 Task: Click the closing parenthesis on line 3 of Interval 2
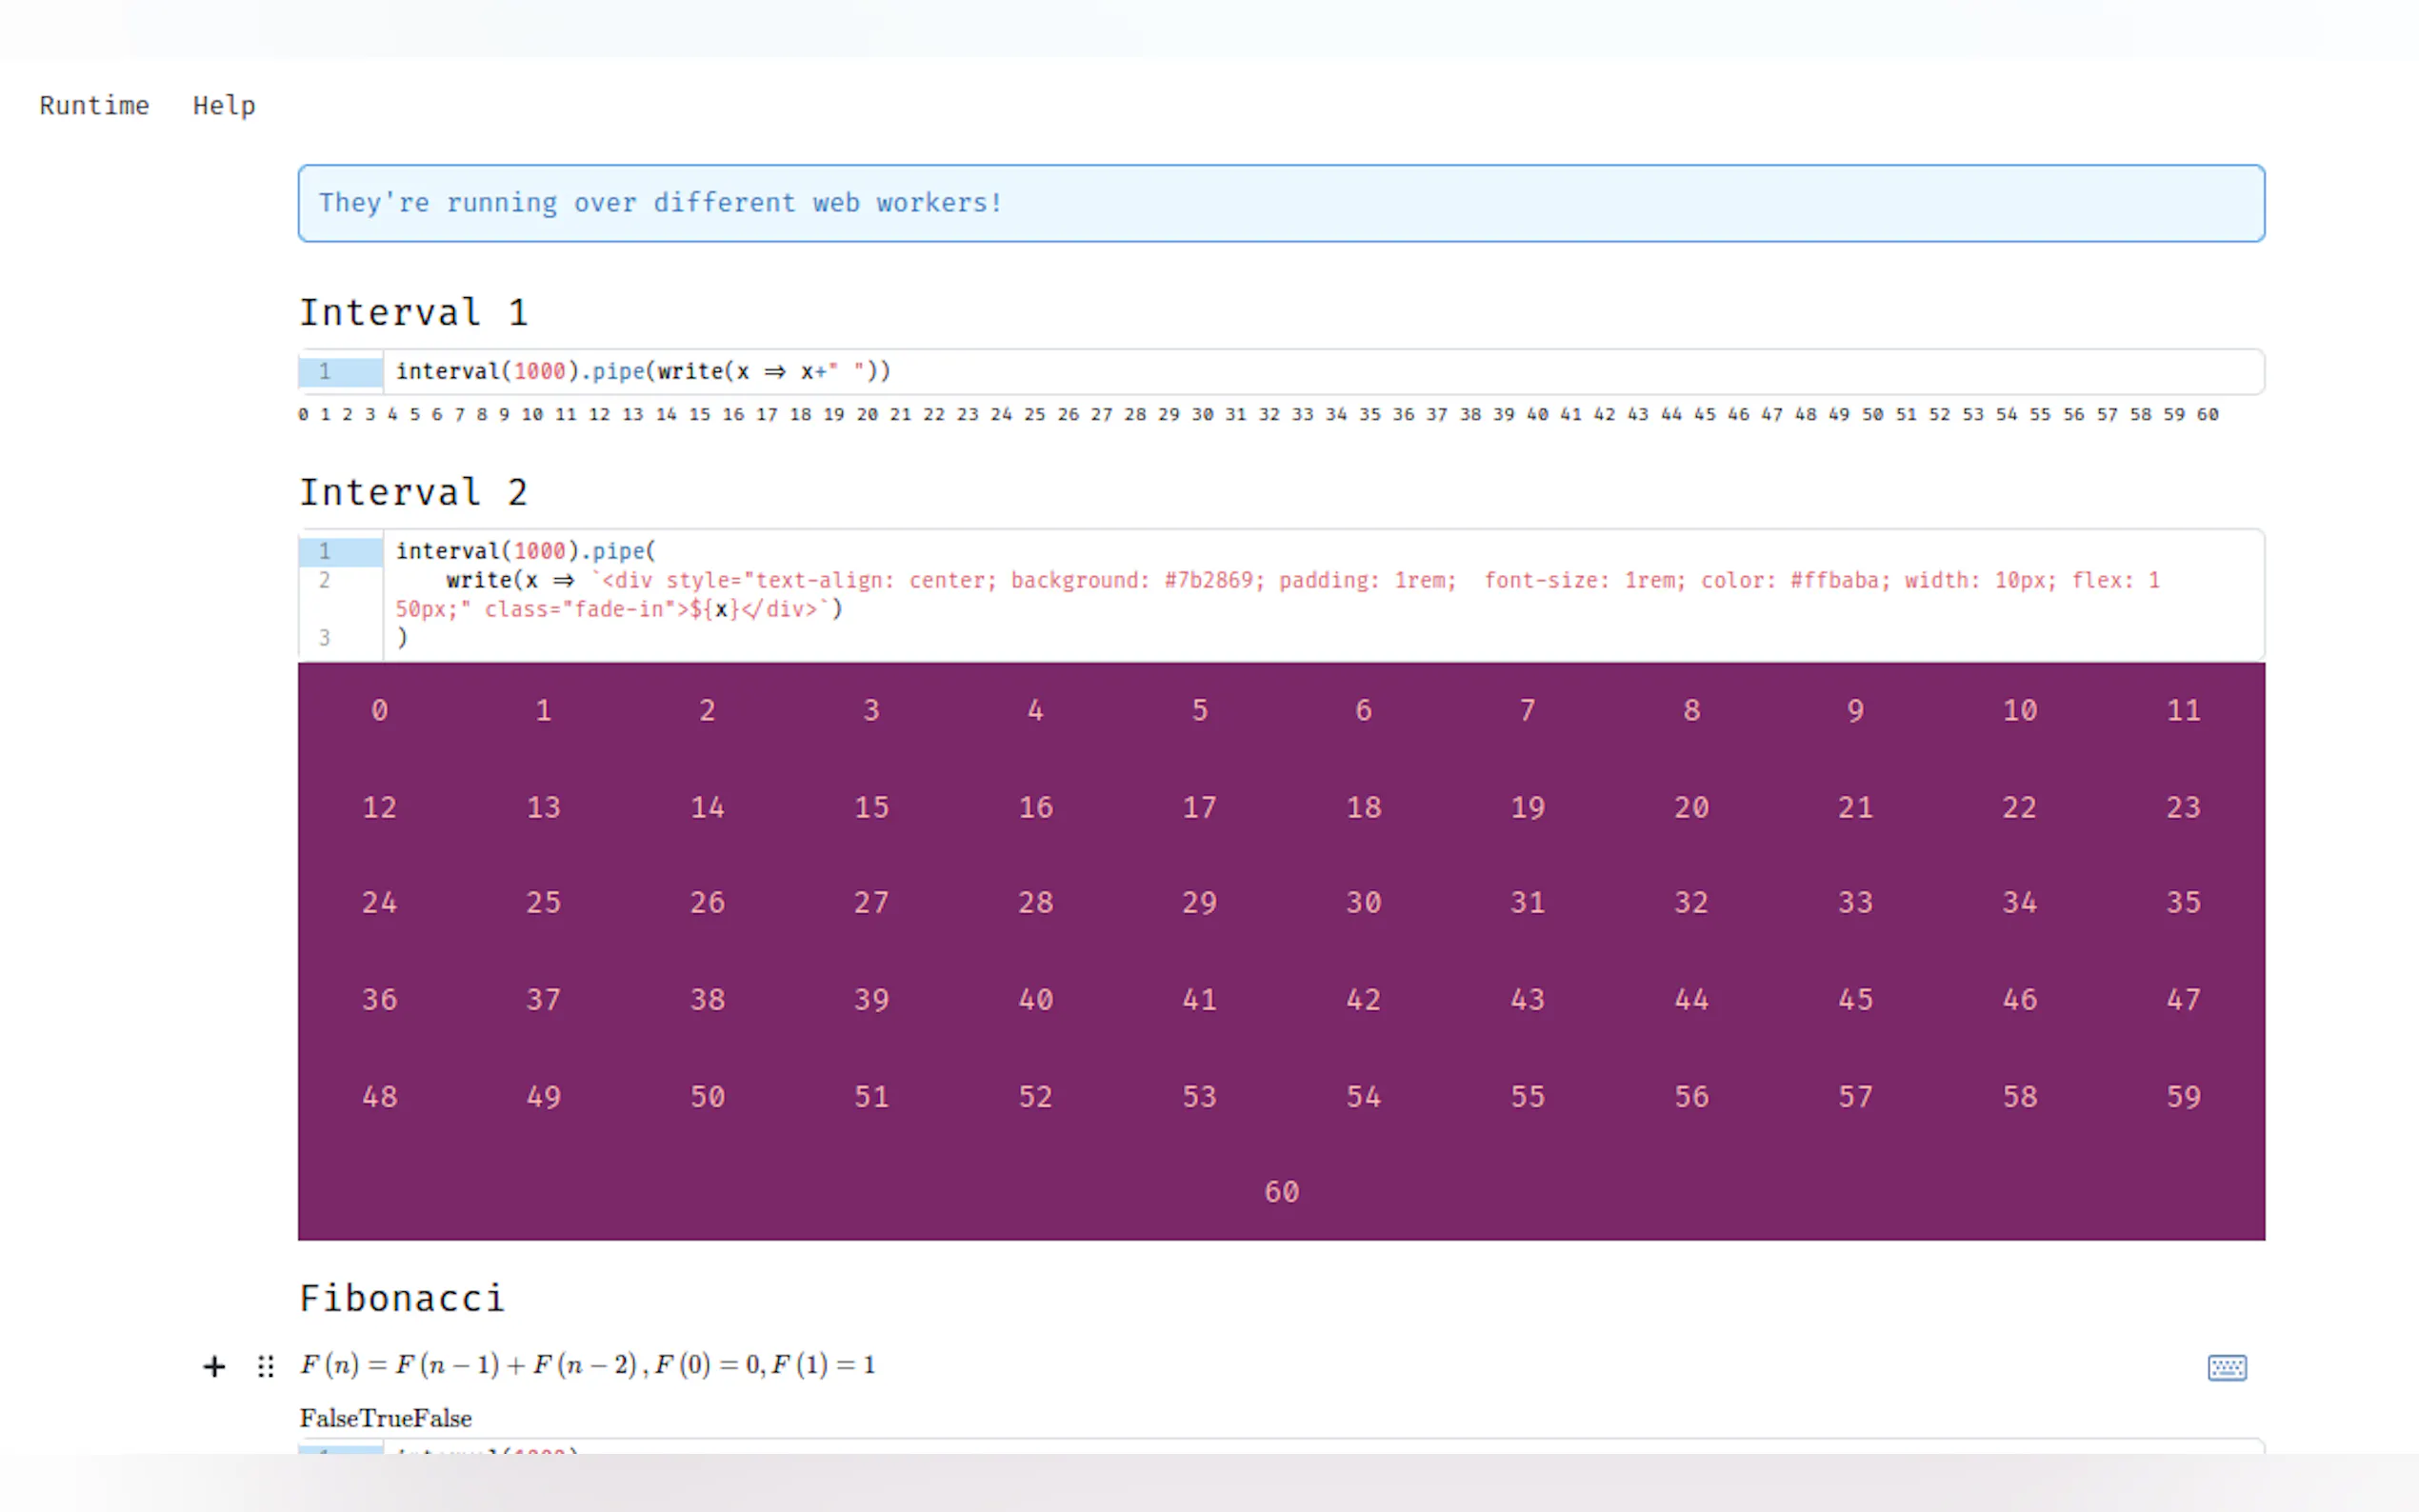pos(402,638)
